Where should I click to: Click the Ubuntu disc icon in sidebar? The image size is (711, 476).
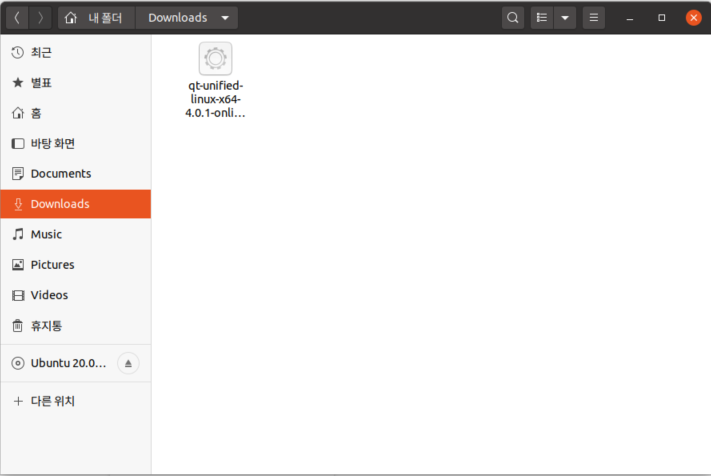coord(18,363)
